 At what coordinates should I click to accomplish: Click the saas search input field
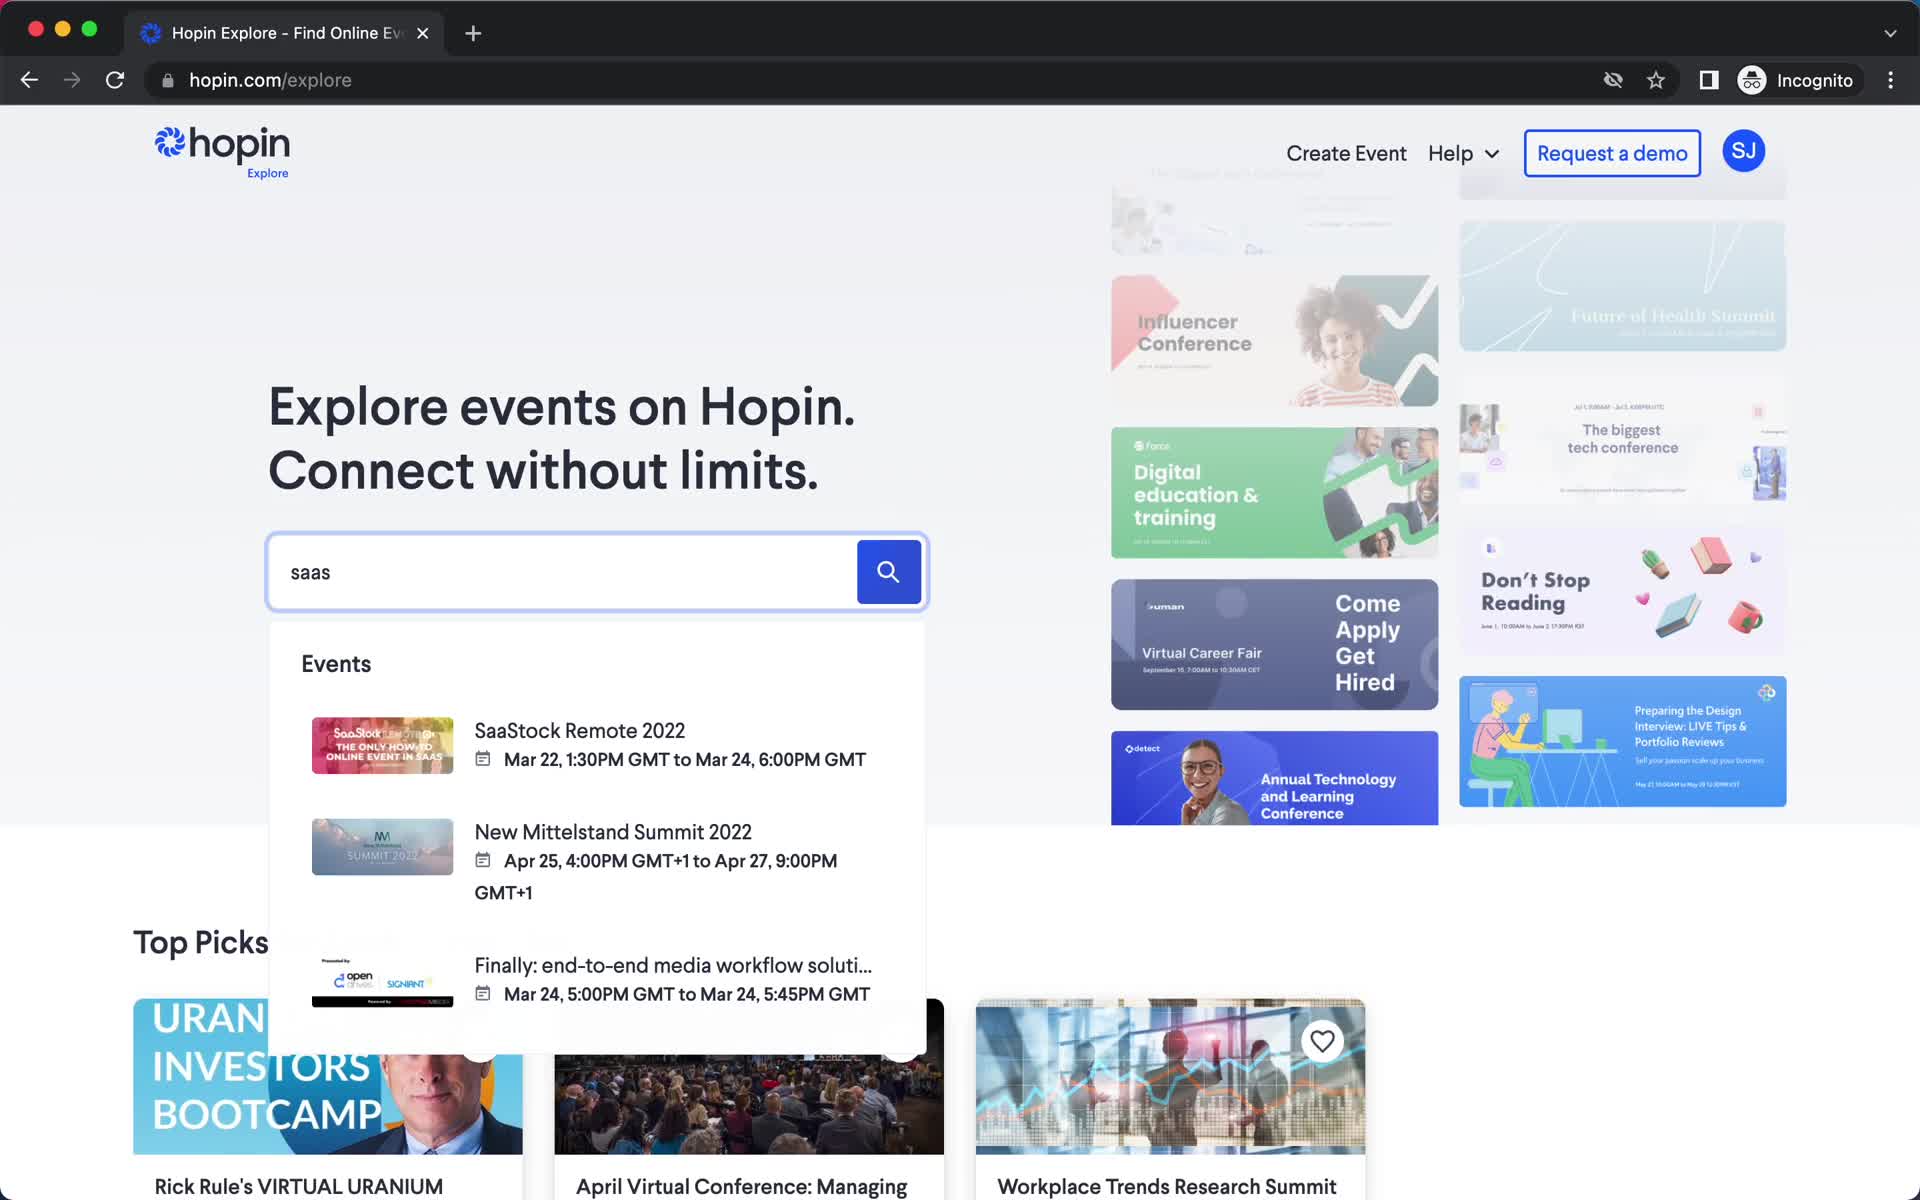564,571
